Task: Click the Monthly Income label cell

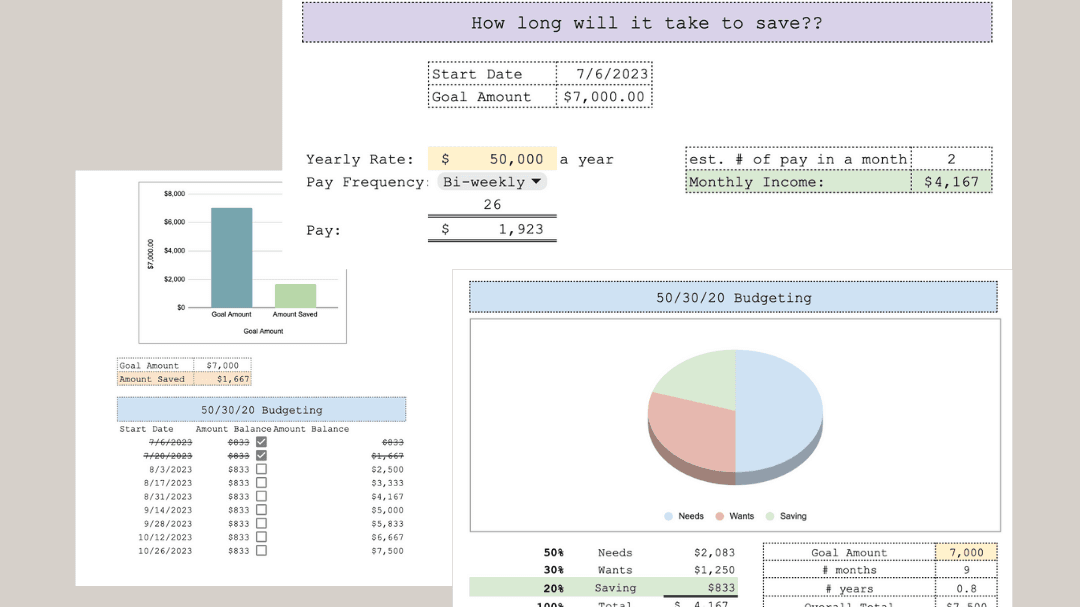Action: [798, 182]
